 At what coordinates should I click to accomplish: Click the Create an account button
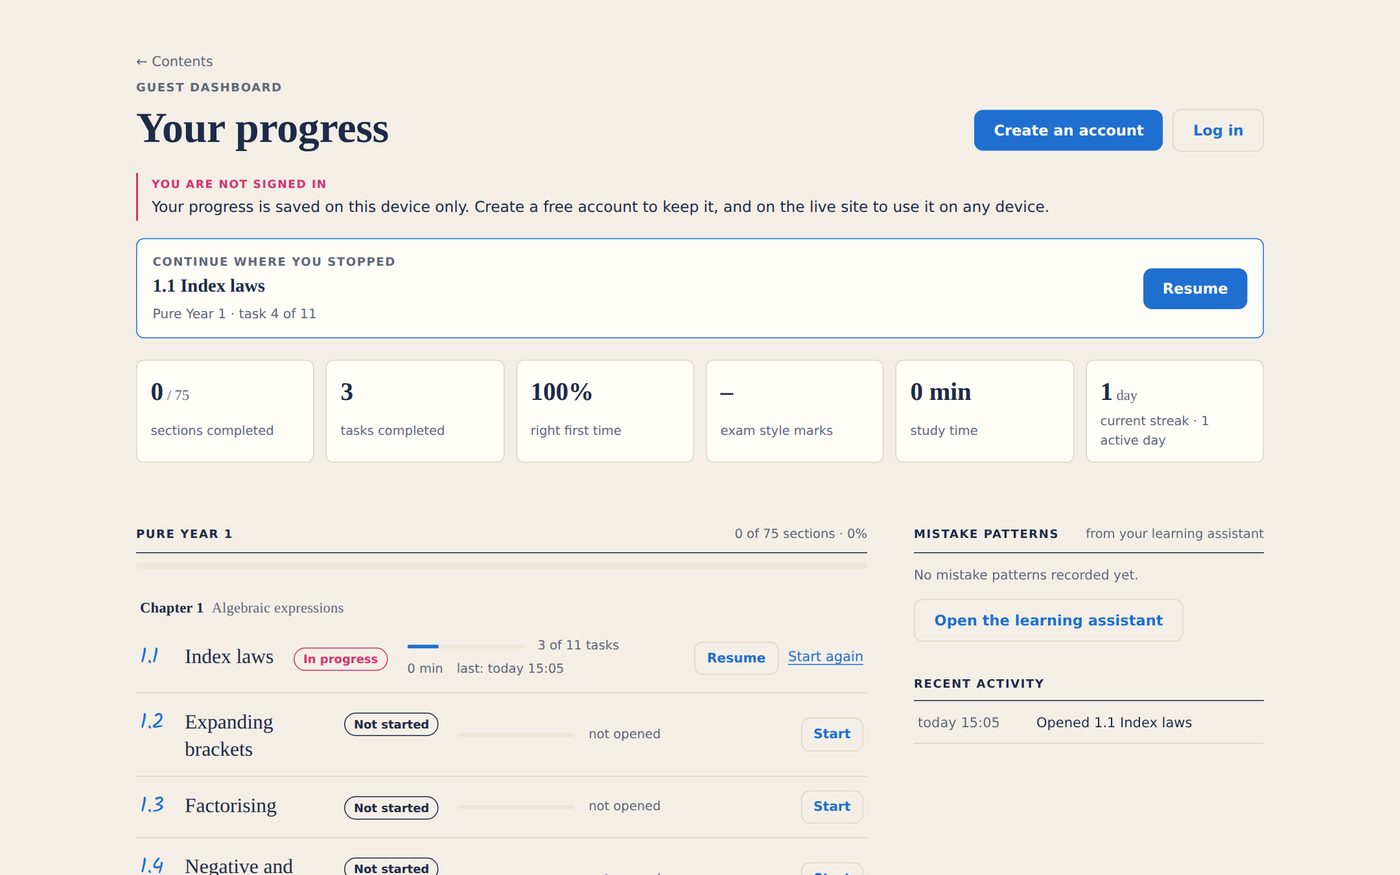(1068, 130)
